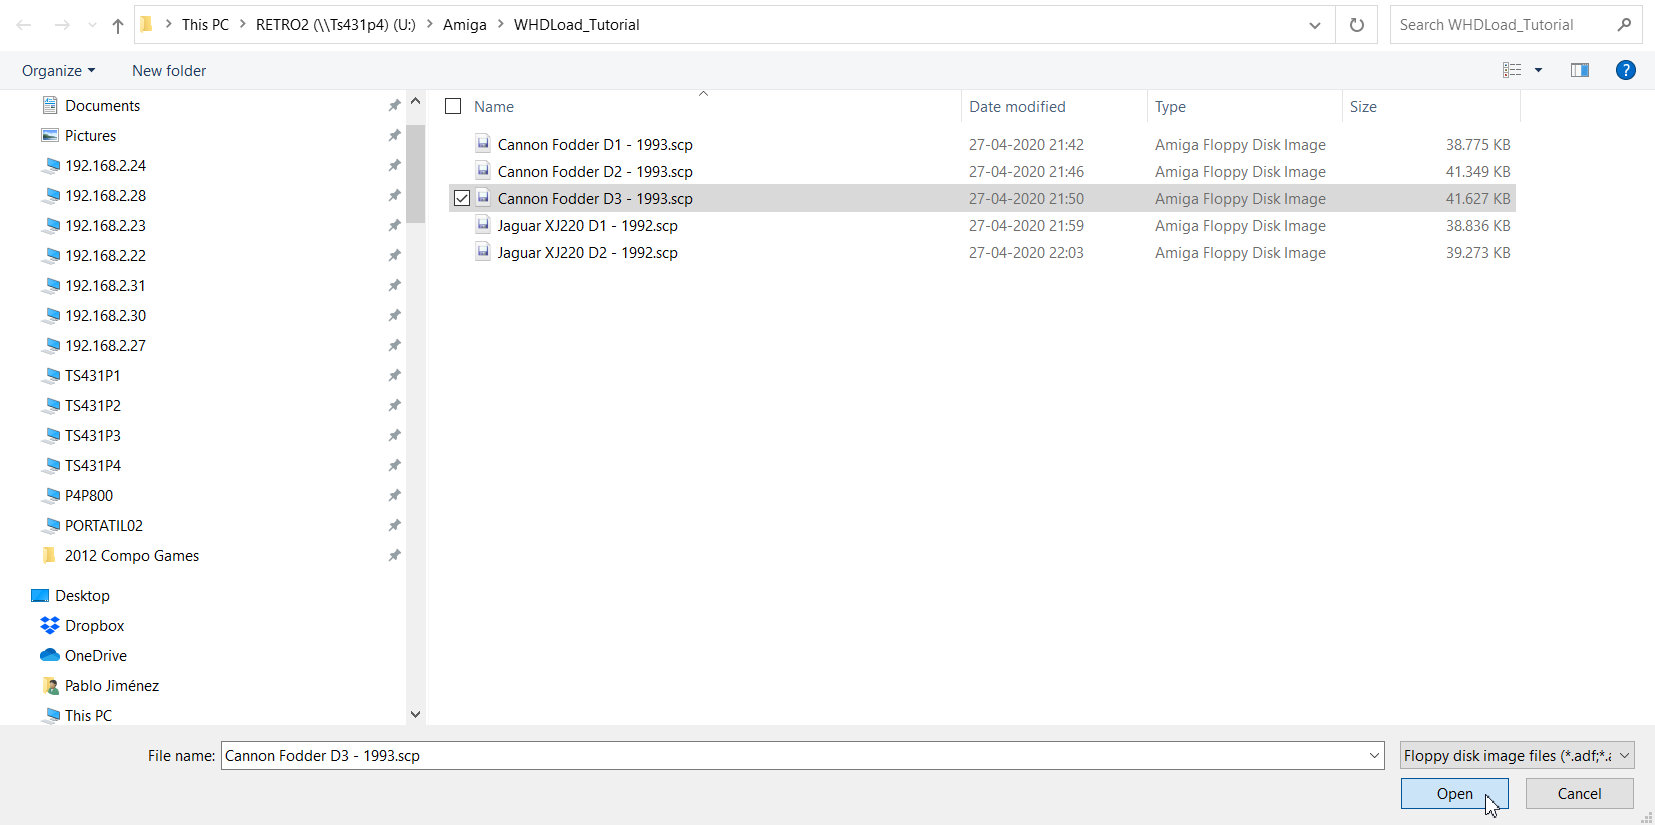Toggle the preview pane
This screenshot has width=1655, height=825.
pos(1580,70)
